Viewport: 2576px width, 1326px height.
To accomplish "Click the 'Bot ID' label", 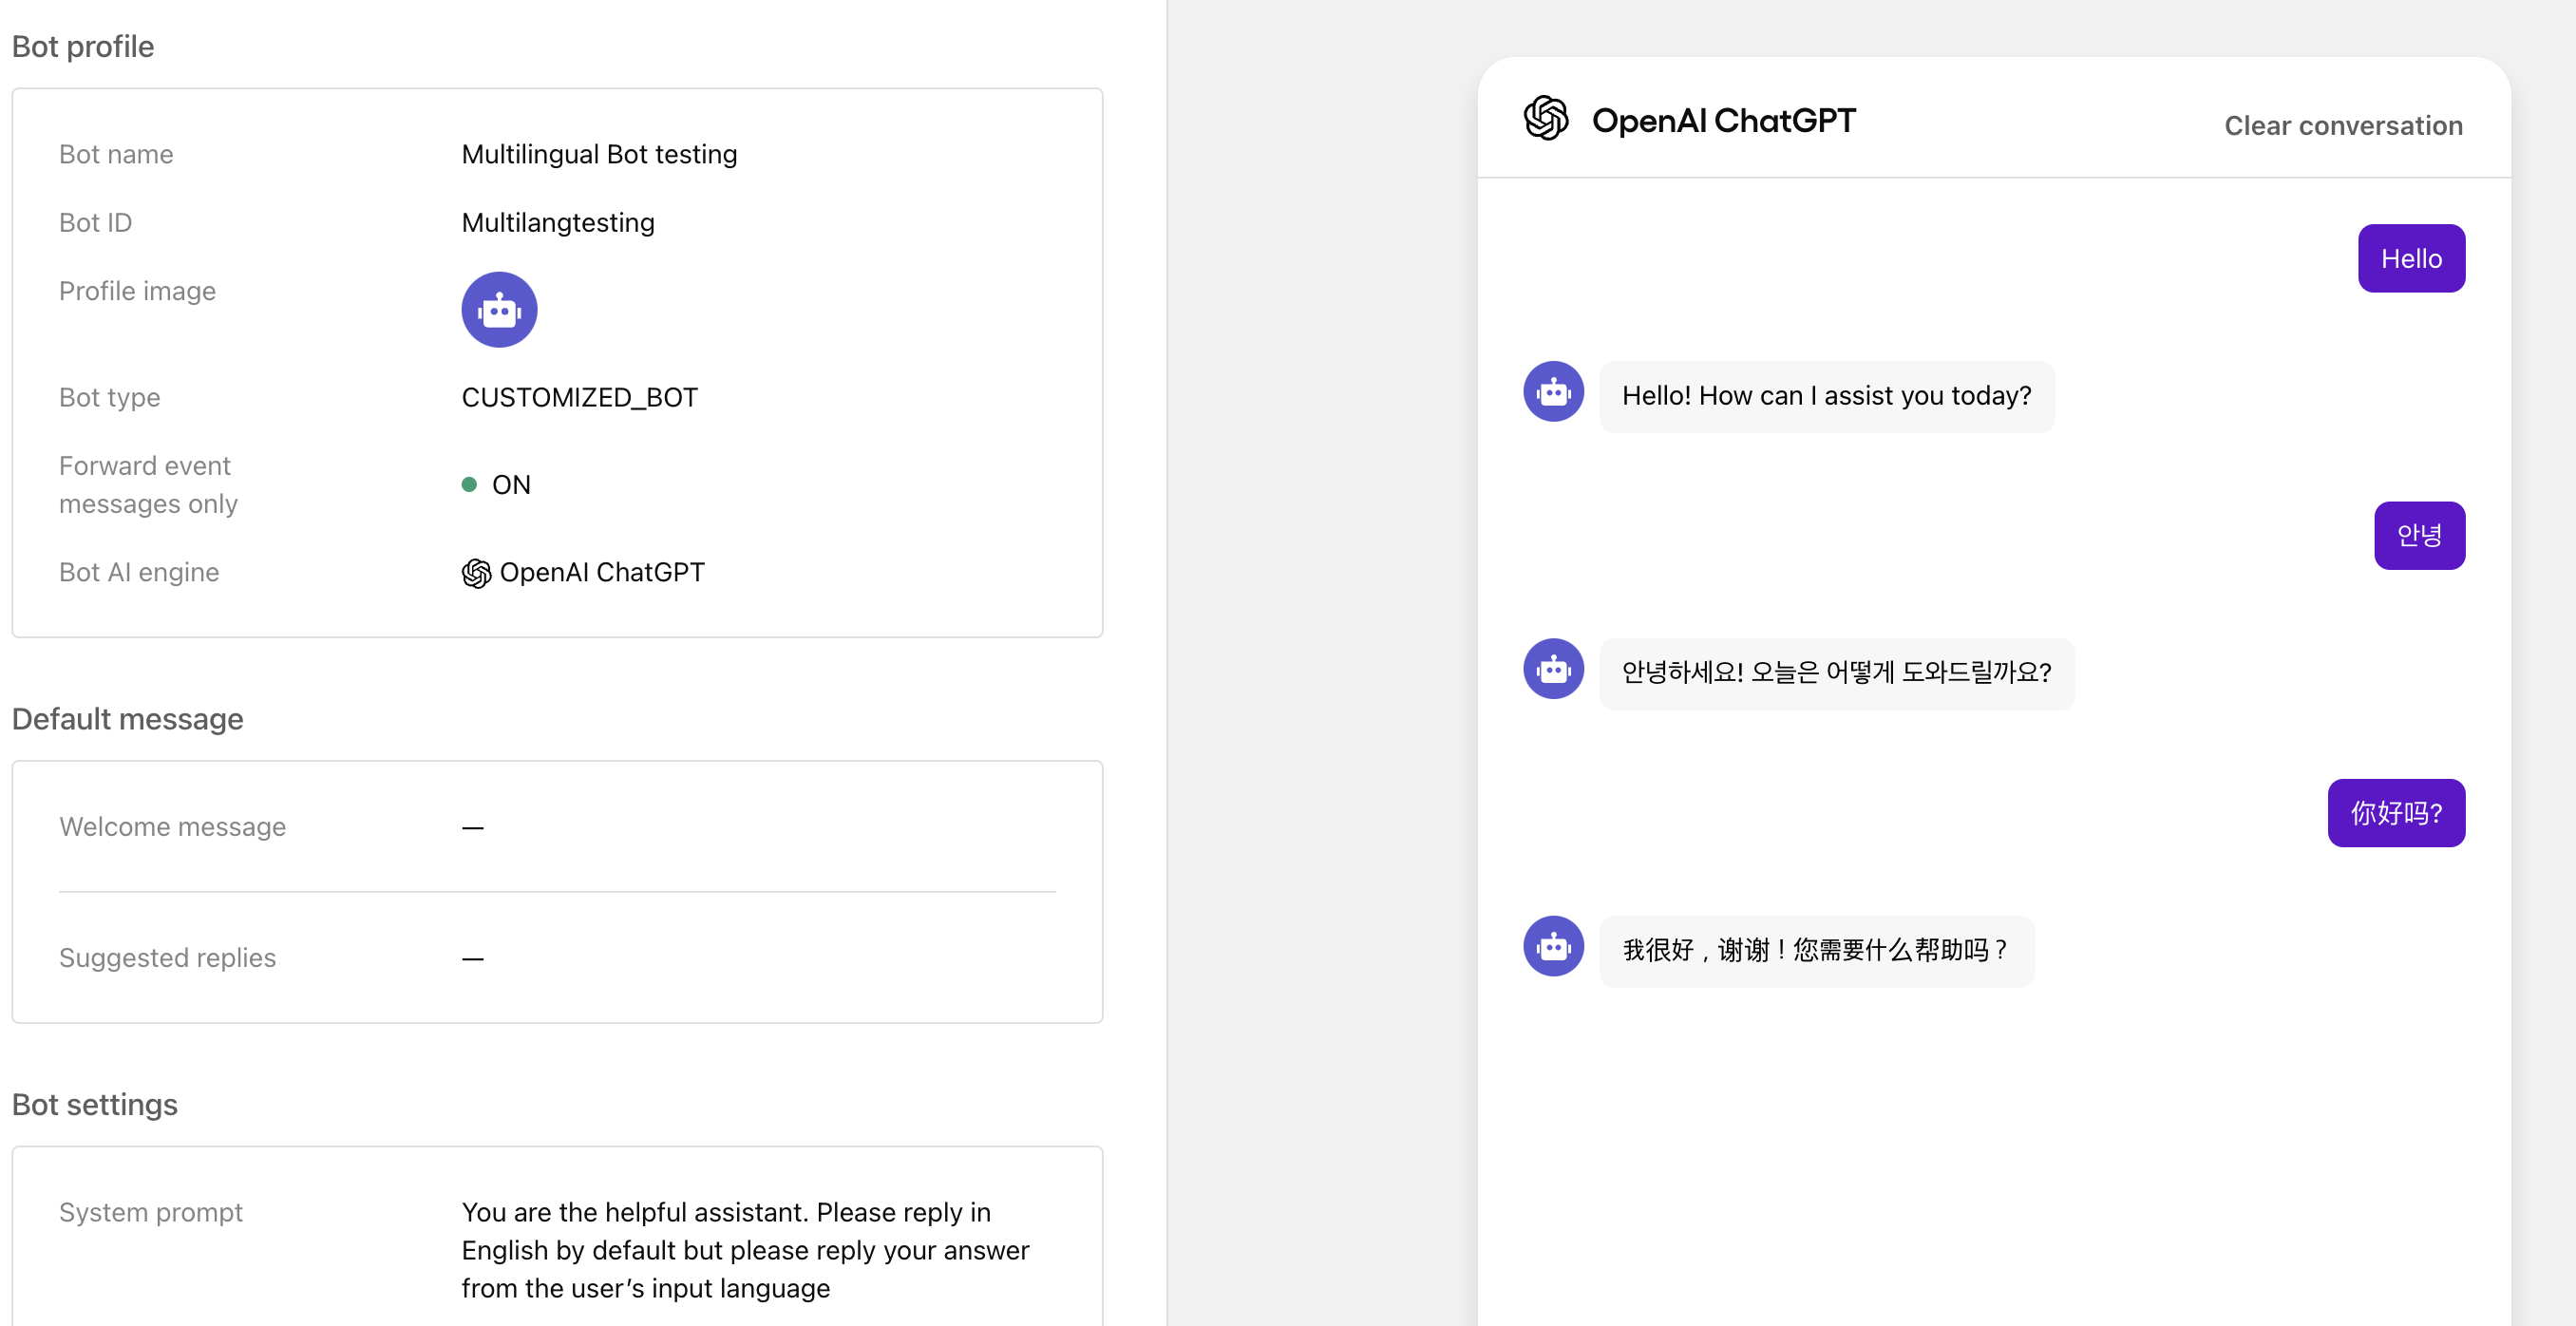I will pyautogui.click(x=95, y=222).
